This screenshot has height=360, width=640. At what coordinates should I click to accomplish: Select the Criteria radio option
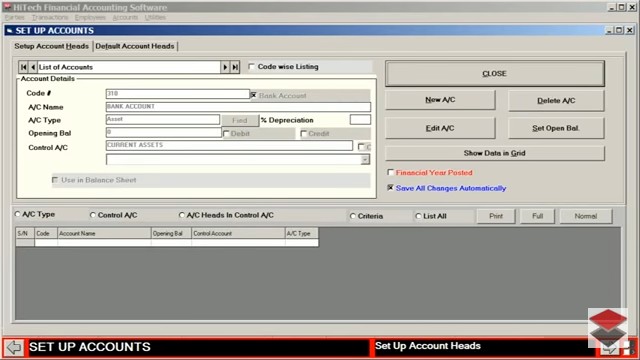click(353, 216)
